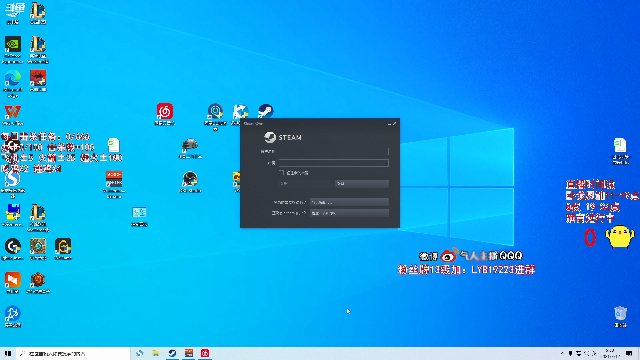Select spreadsheet file near red overlay text

113,145
